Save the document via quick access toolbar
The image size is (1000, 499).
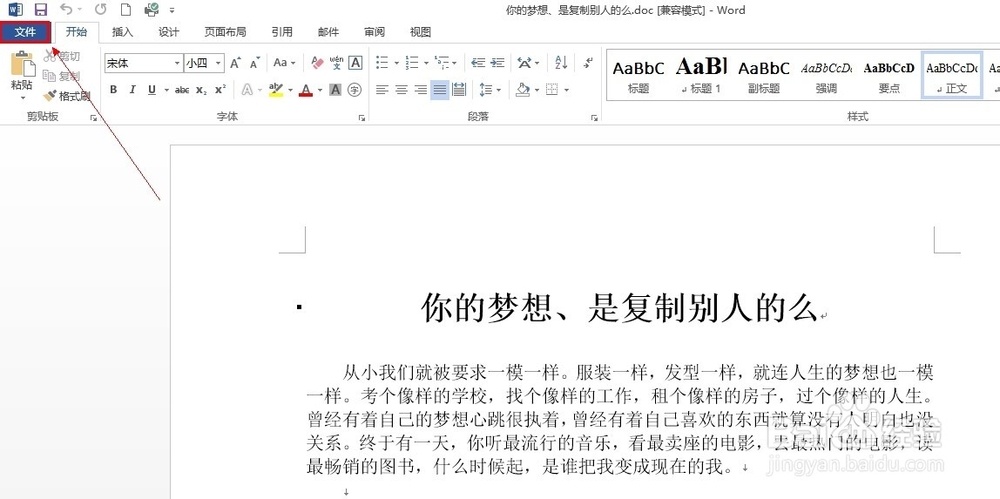coord(41,10)
